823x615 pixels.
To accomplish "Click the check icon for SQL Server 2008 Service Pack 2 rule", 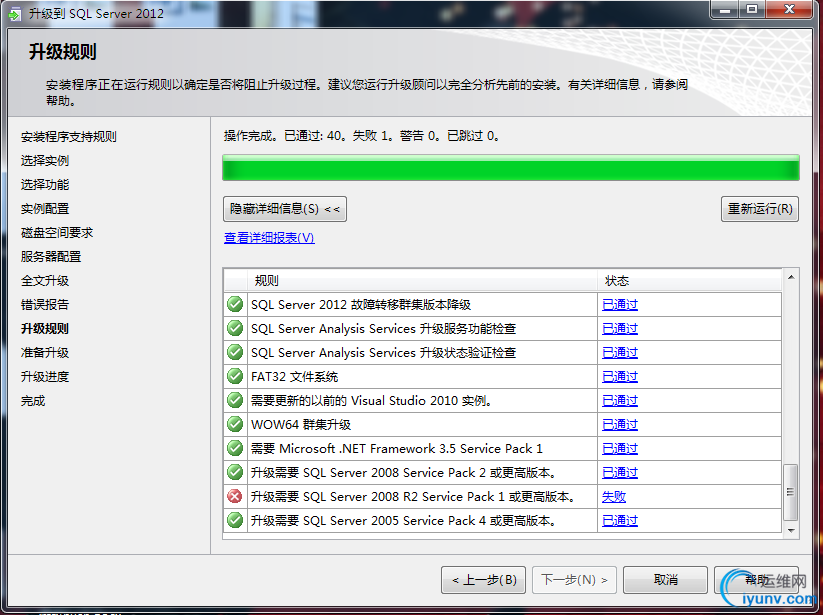I will coord(235,472).
